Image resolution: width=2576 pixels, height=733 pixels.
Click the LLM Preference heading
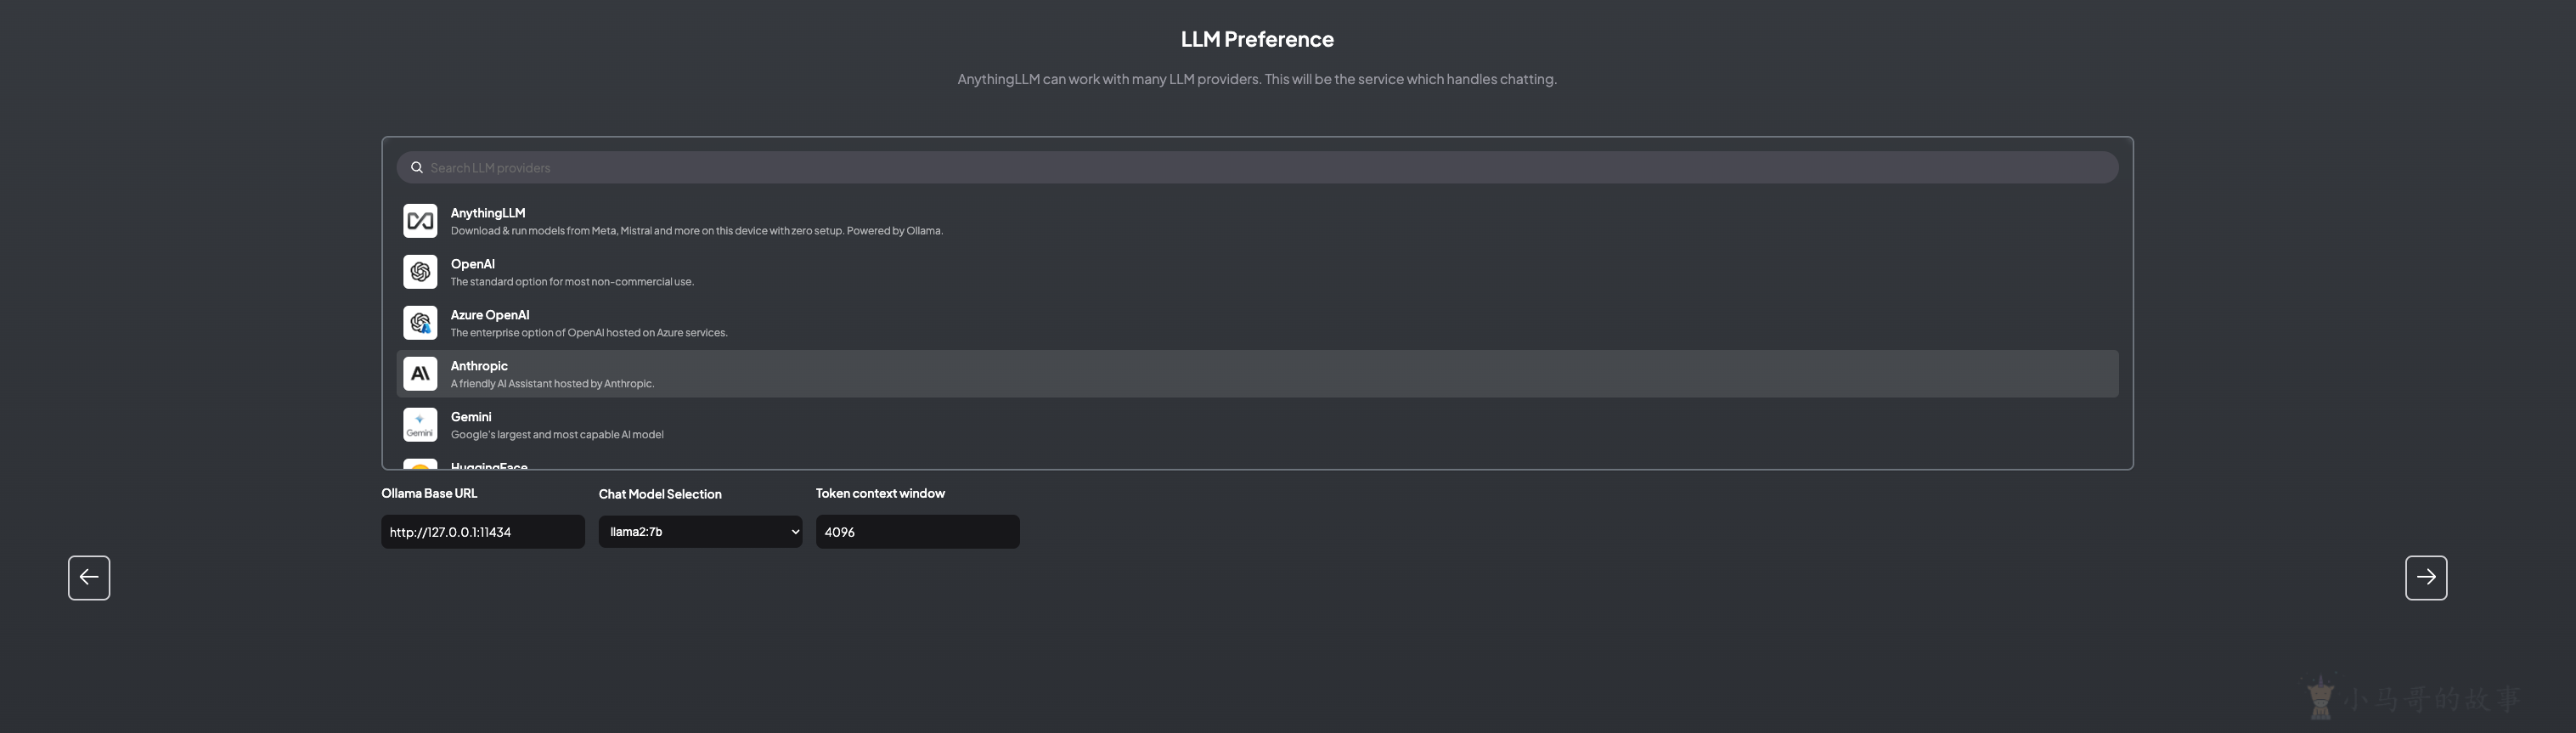[1257, 39]
